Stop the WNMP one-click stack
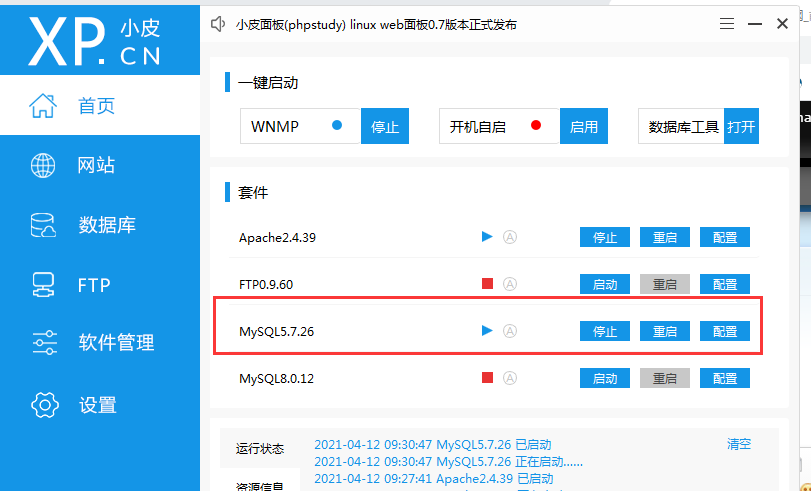811x491 pixels. pyautogui.click(x=385, y=126)
